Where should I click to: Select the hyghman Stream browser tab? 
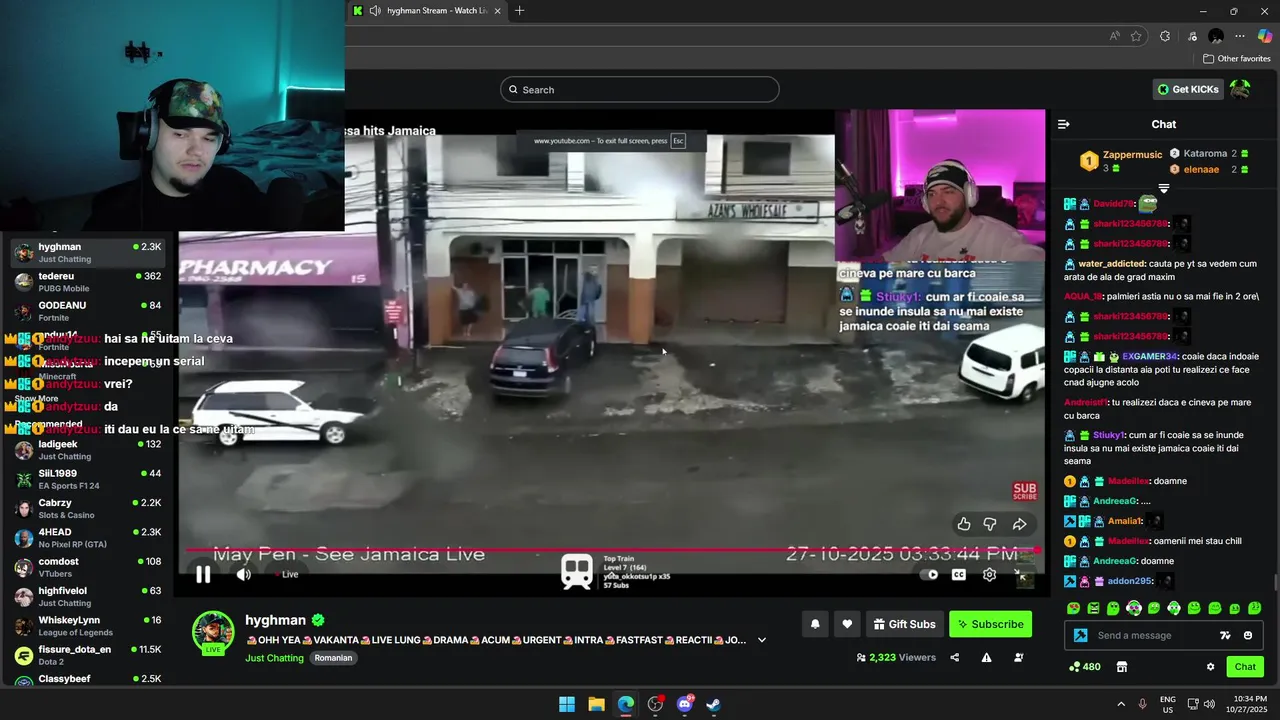click(x=426, y=11)
